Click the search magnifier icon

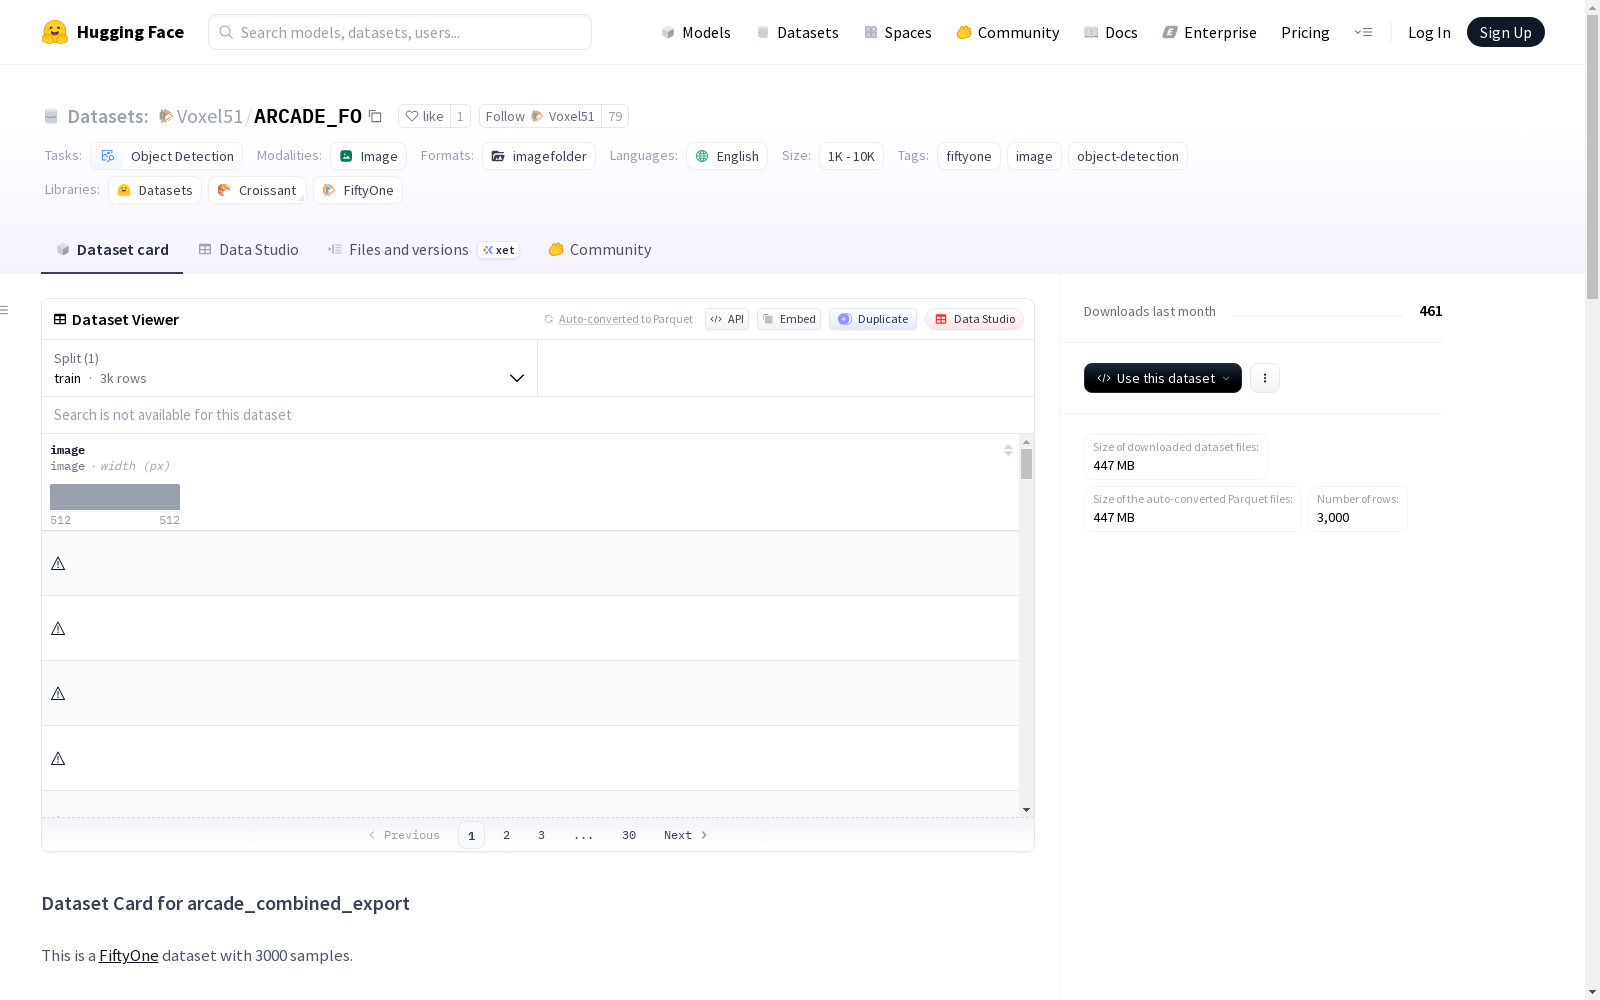pyautogui.click(x=226, y=32)
